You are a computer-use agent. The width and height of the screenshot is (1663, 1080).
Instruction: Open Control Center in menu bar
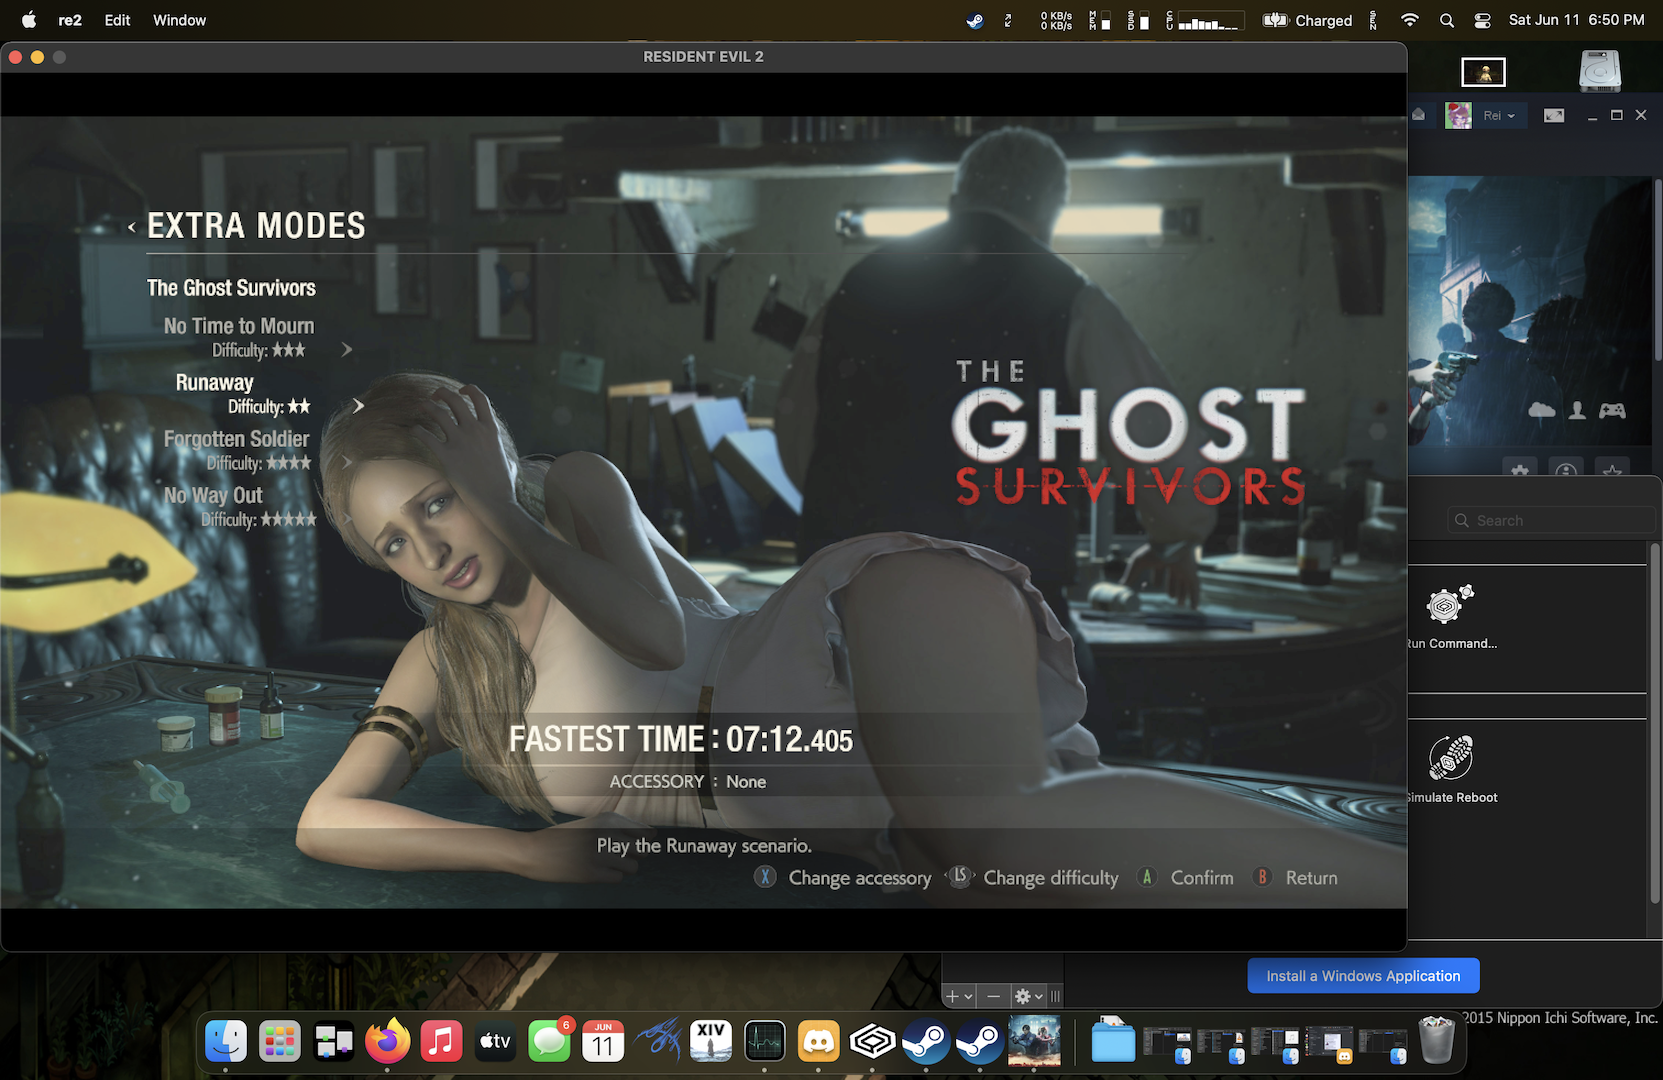[x=1483, y=20]
